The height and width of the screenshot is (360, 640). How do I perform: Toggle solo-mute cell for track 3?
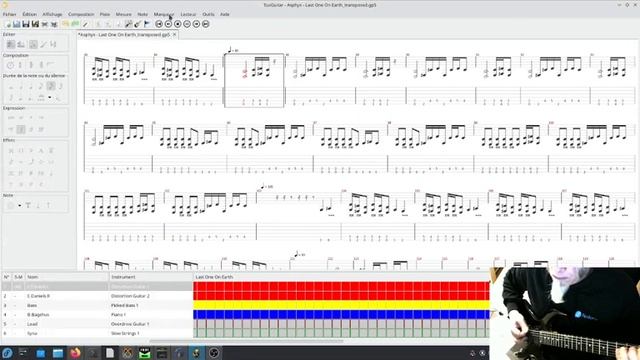tap(18, 305)
